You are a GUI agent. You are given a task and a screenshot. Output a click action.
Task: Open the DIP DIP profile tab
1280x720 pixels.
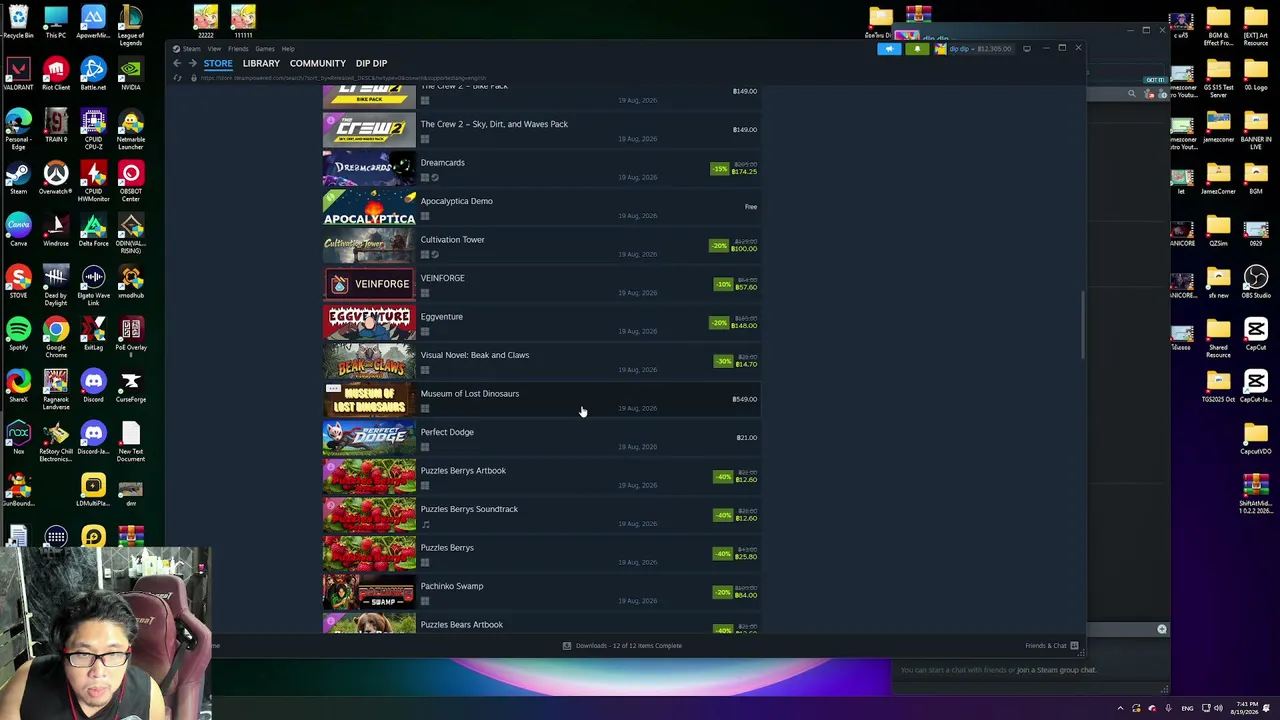coord(371,63)
